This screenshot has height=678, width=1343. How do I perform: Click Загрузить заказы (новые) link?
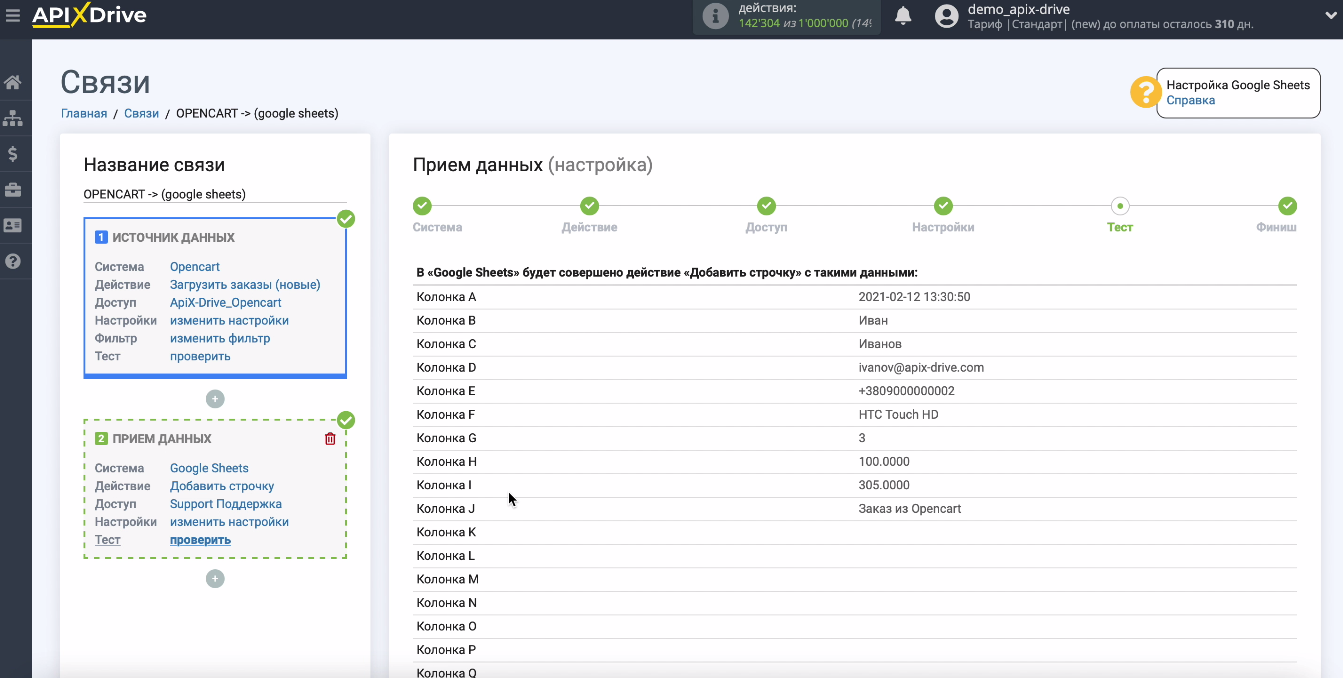coord(245,285)
